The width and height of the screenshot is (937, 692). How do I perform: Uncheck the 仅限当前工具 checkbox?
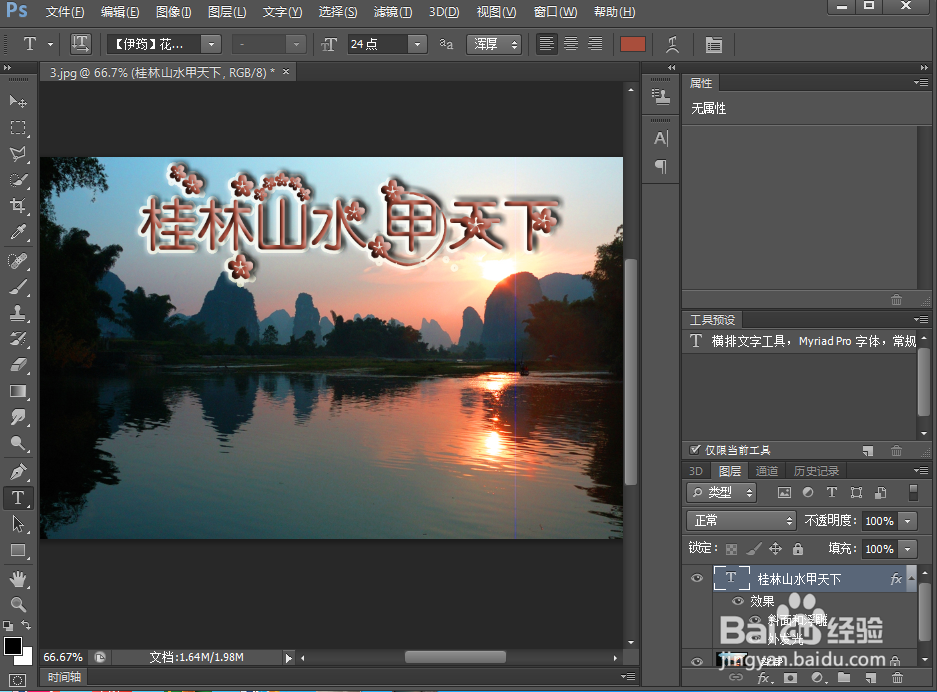pos(695,450)
